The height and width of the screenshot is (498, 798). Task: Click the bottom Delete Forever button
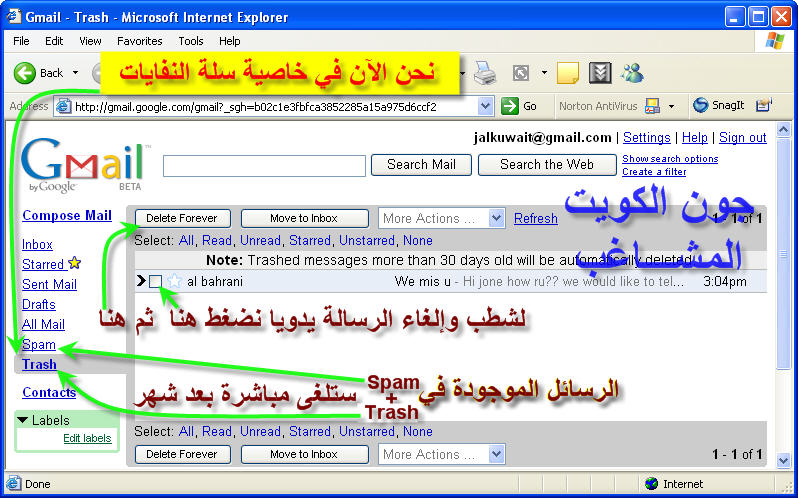point(182,454)
